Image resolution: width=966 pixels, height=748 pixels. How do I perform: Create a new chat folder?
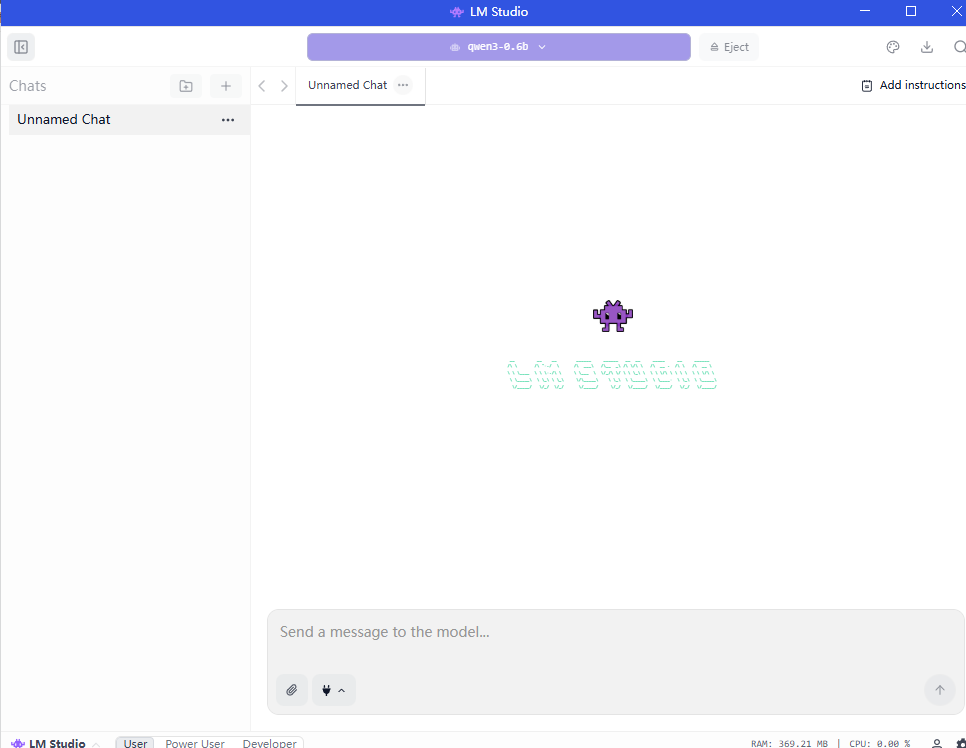pos(185,86)
